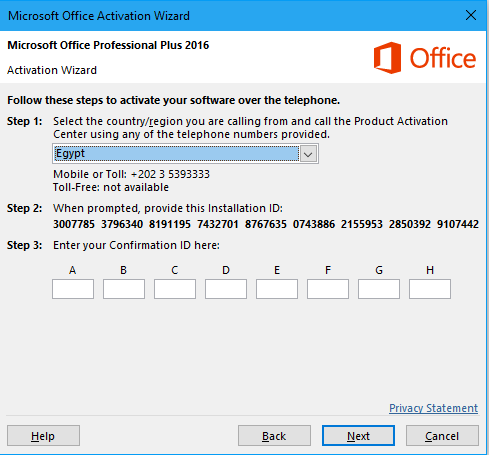Image resolution: width=489 pixels, height=455 pixels.
Task: Click 'Toll-Free: not available' text
Action: [x=111, y=187]
